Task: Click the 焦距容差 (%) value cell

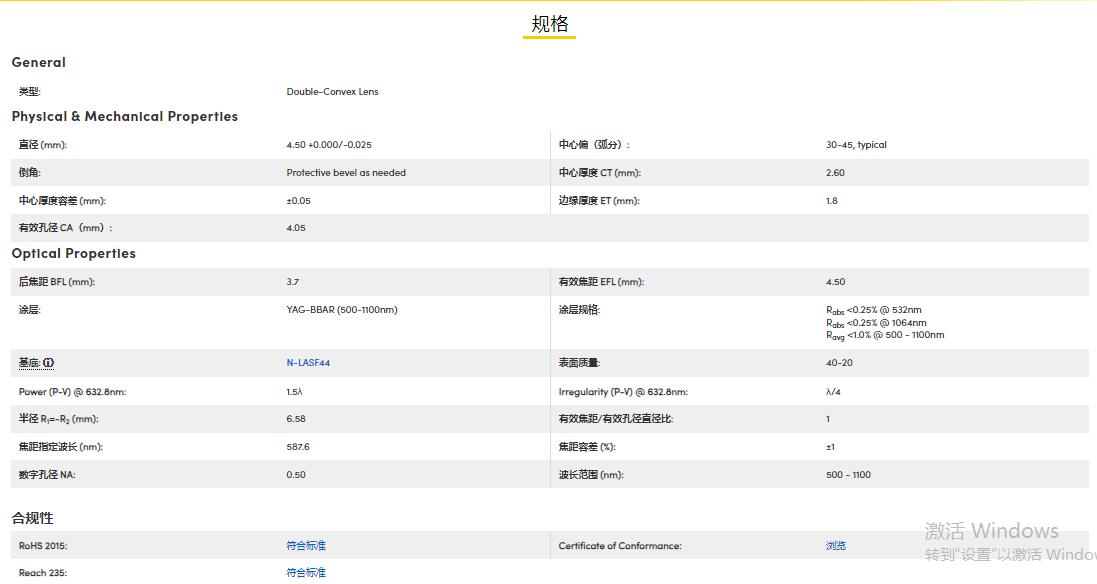Action: [x=830, y=446]
